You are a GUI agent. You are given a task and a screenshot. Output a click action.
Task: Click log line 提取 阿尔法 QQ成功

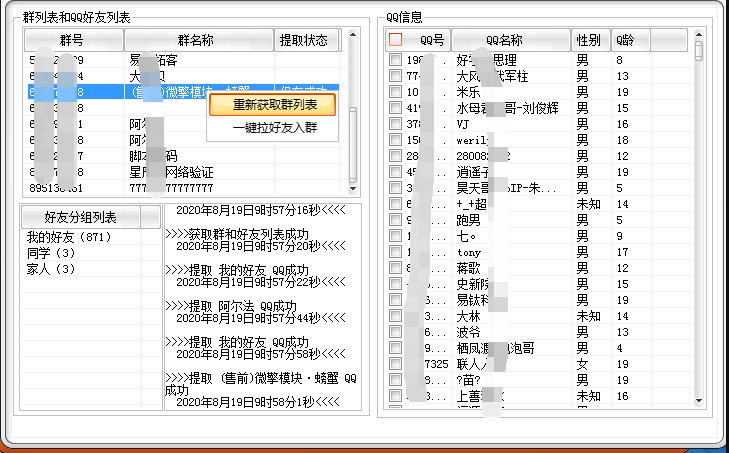point(231,306)
